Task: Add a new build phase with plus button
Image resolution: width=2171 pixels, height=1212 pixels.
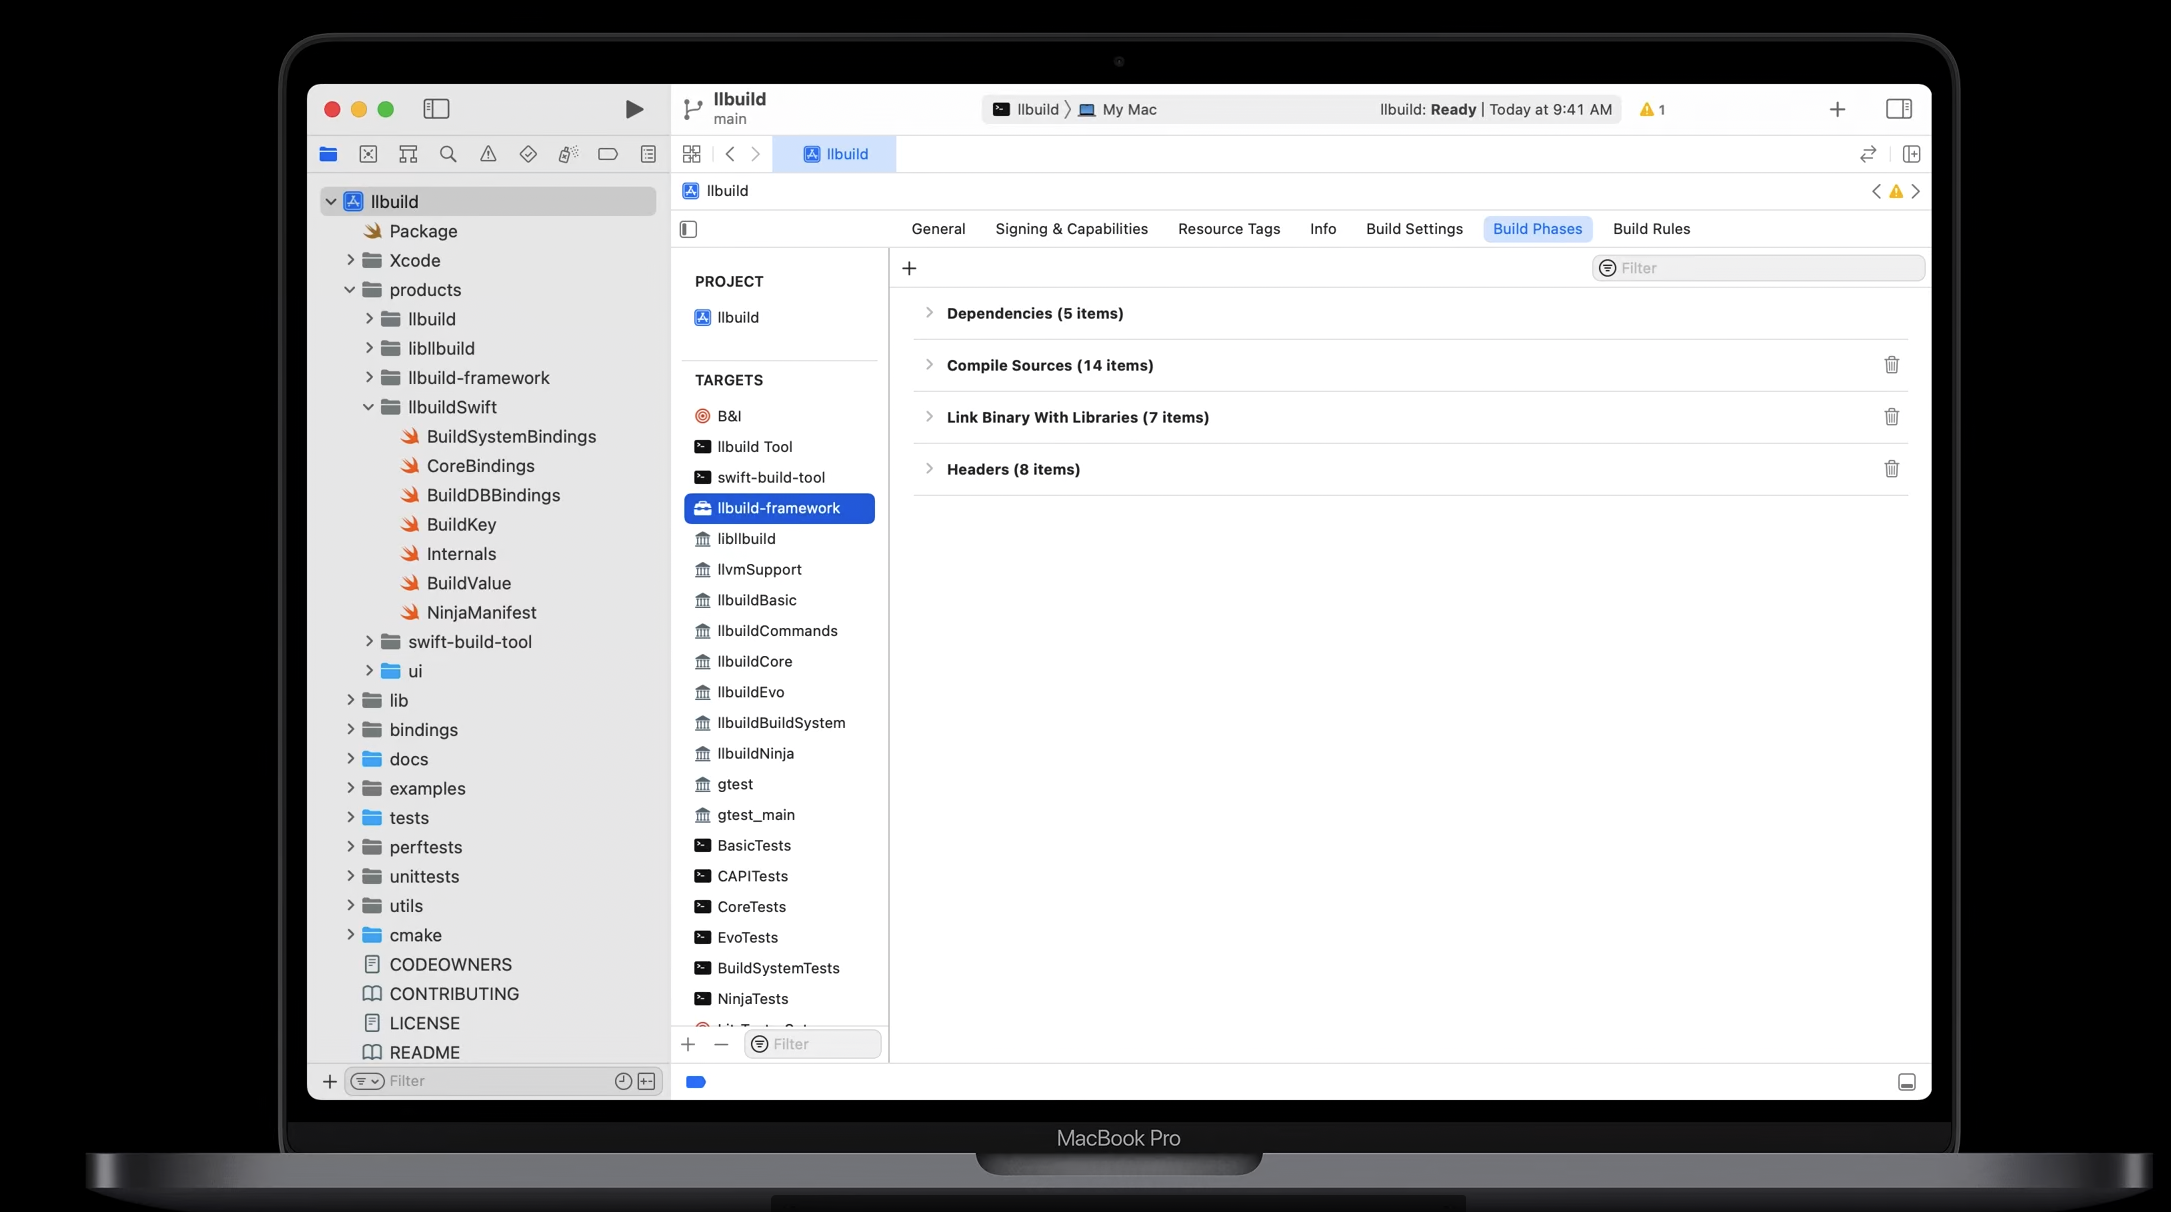Action: click(x=909, y=268)
